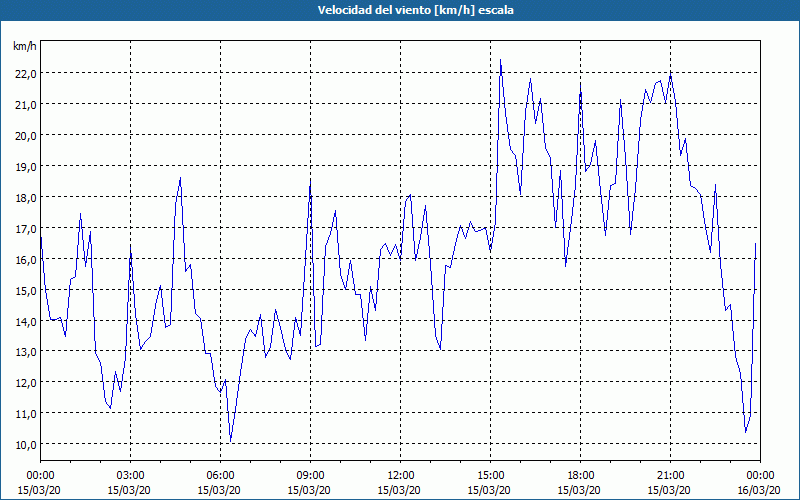This screenshot has height=500, width=800.
Task: Click the 06:00 time axis label
Action: pyautogui.click(x=220, y=476)
